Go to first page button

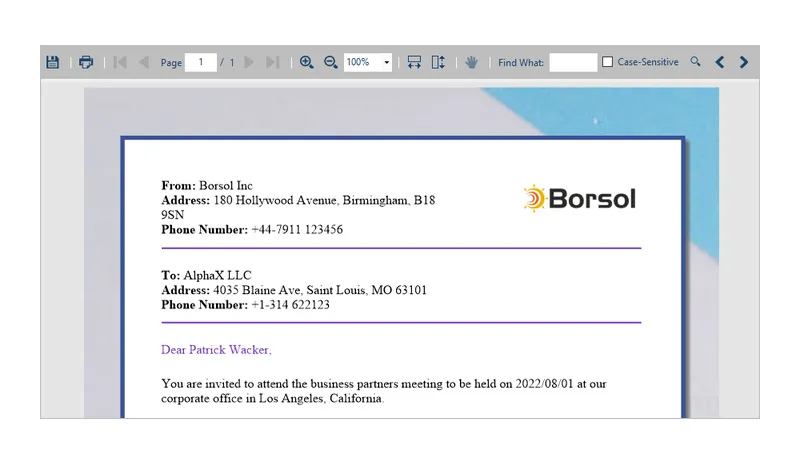(x=120, y=62)
